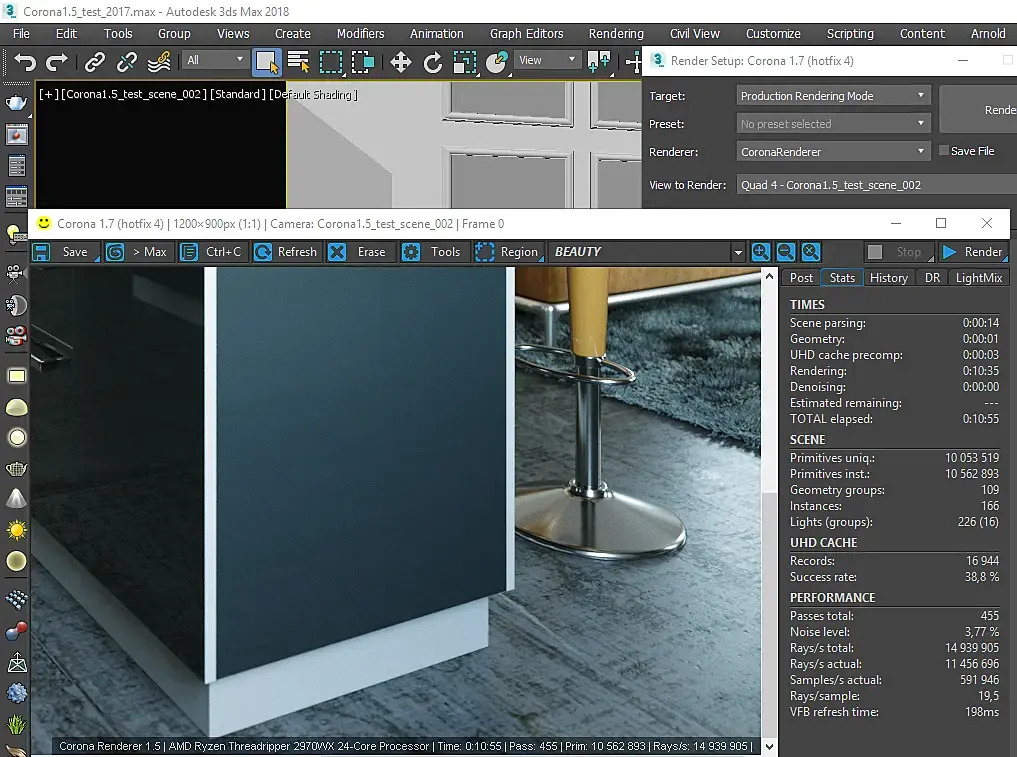This screenshot has width=1017, height=757.
Task: Toggle the Region render button
Action: pyautogui.click(x=507, y=252)
